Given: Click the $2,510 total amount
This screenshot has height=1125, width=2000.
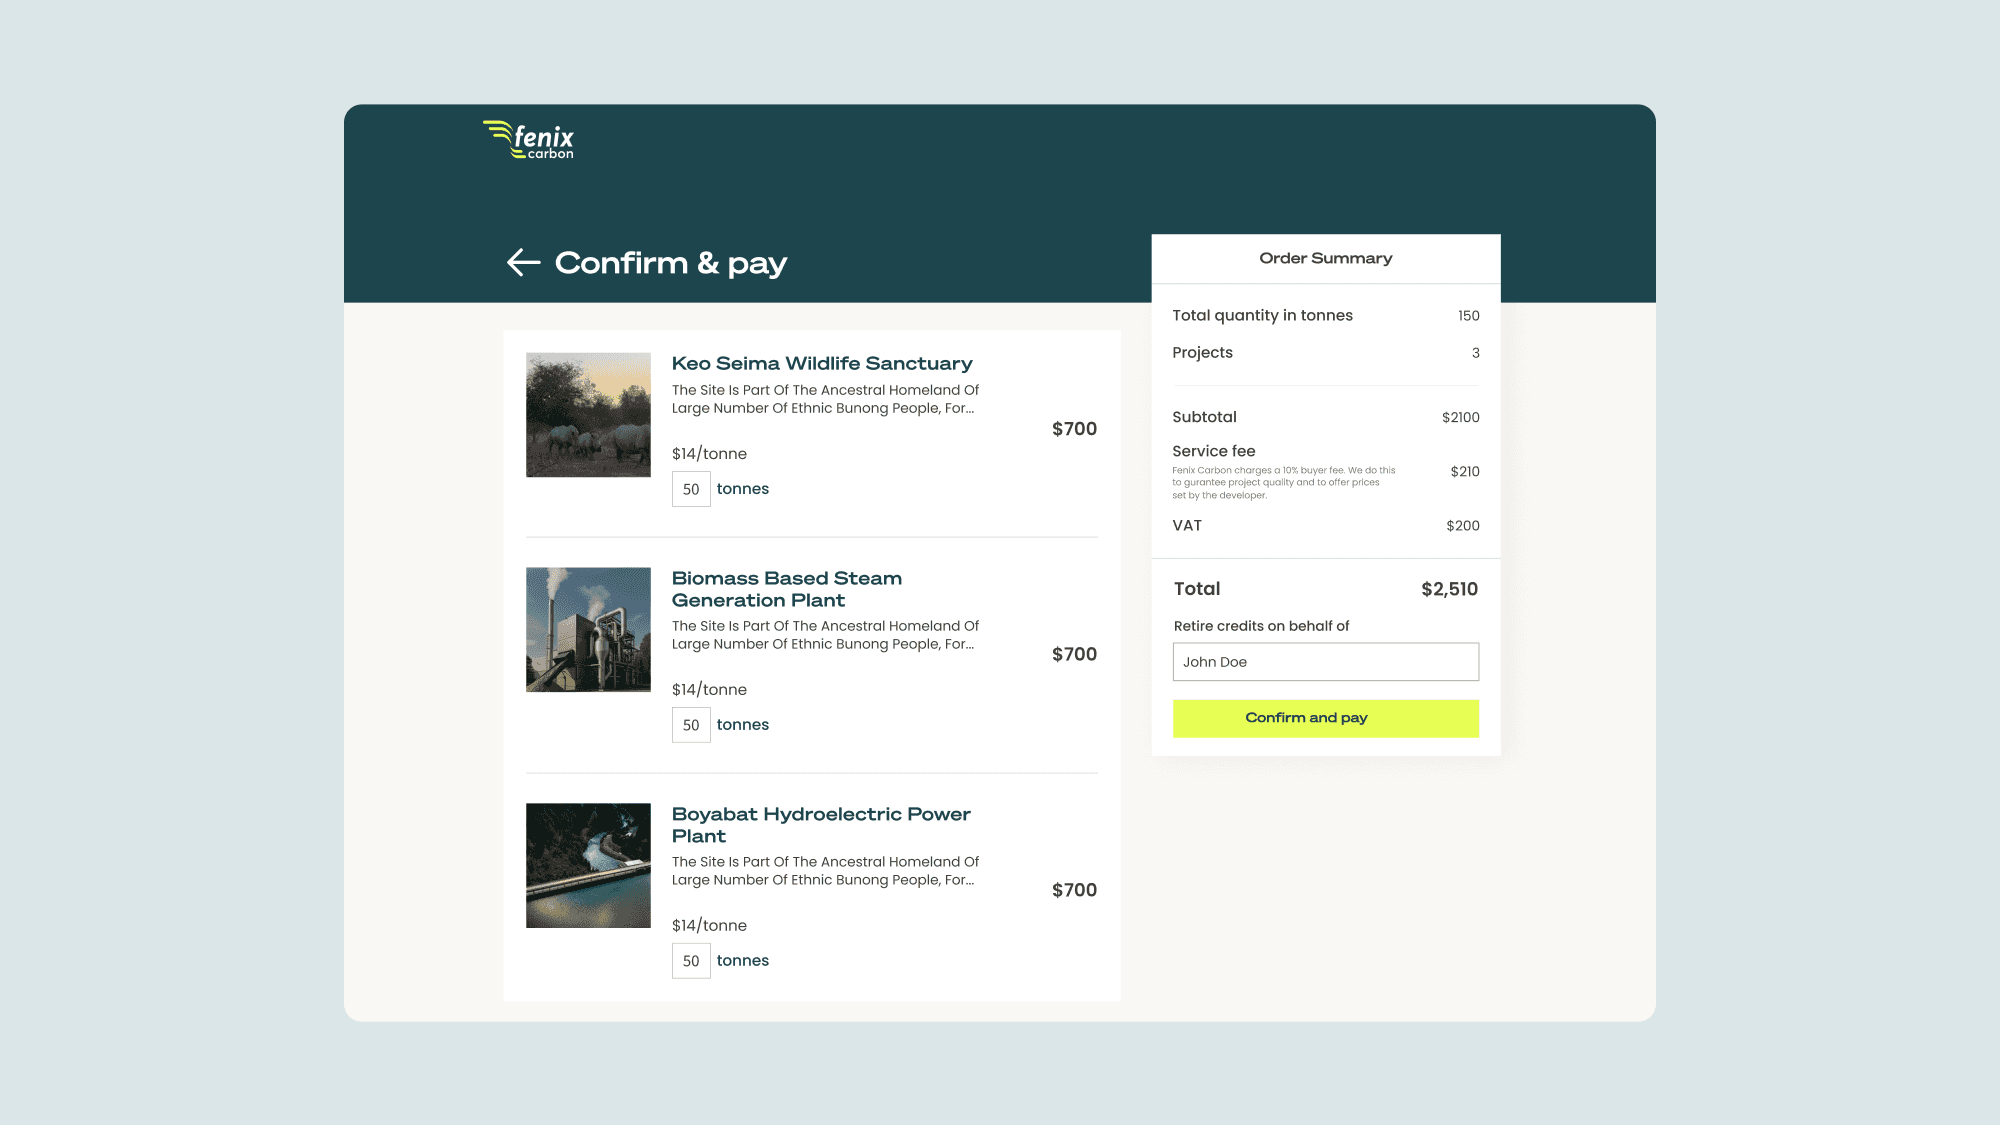Looking at the screenshot, I should [1449, 589].
